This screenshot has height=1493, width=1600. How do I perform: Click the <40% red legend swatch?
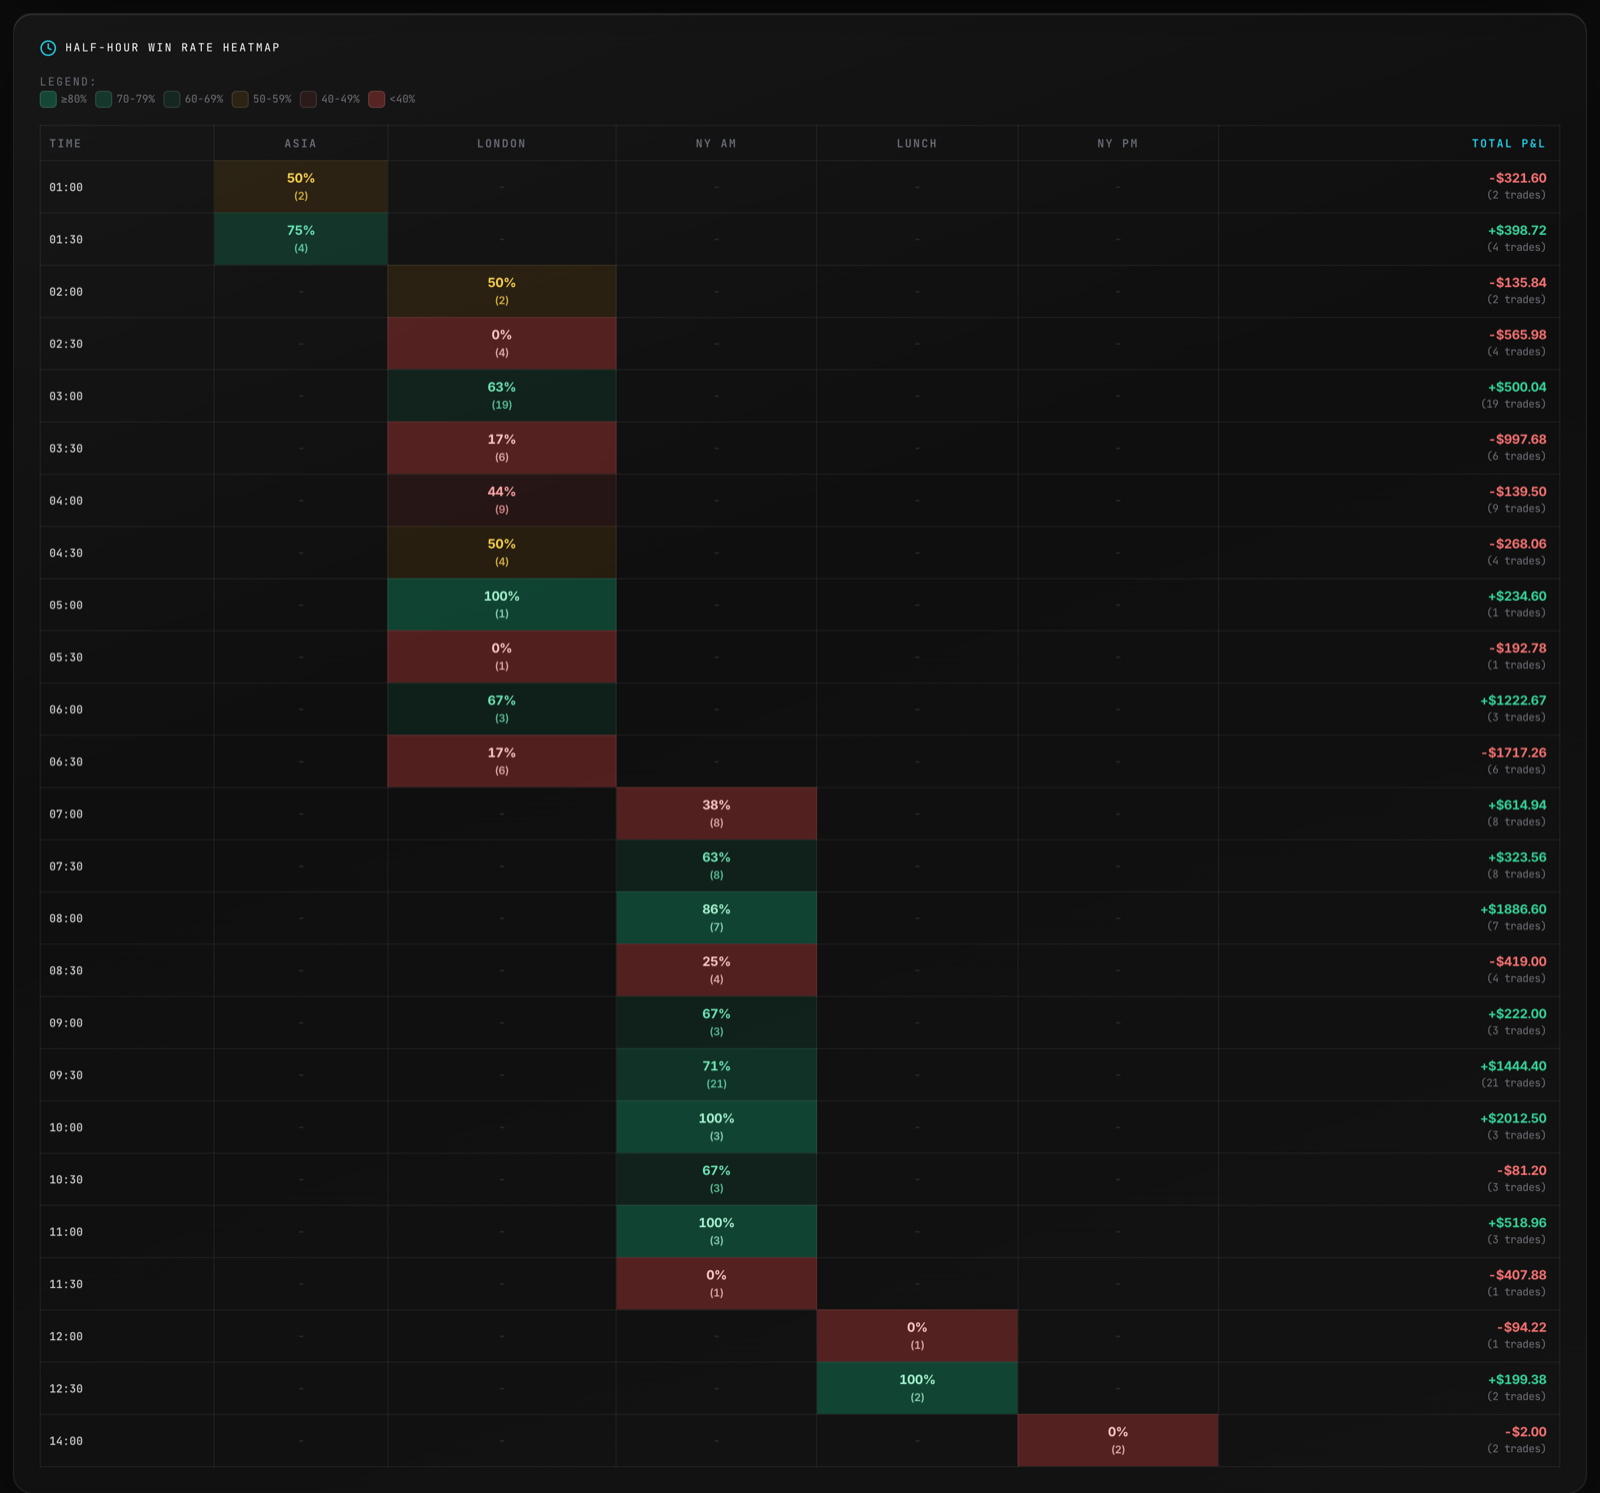click(x=377, y=99)
